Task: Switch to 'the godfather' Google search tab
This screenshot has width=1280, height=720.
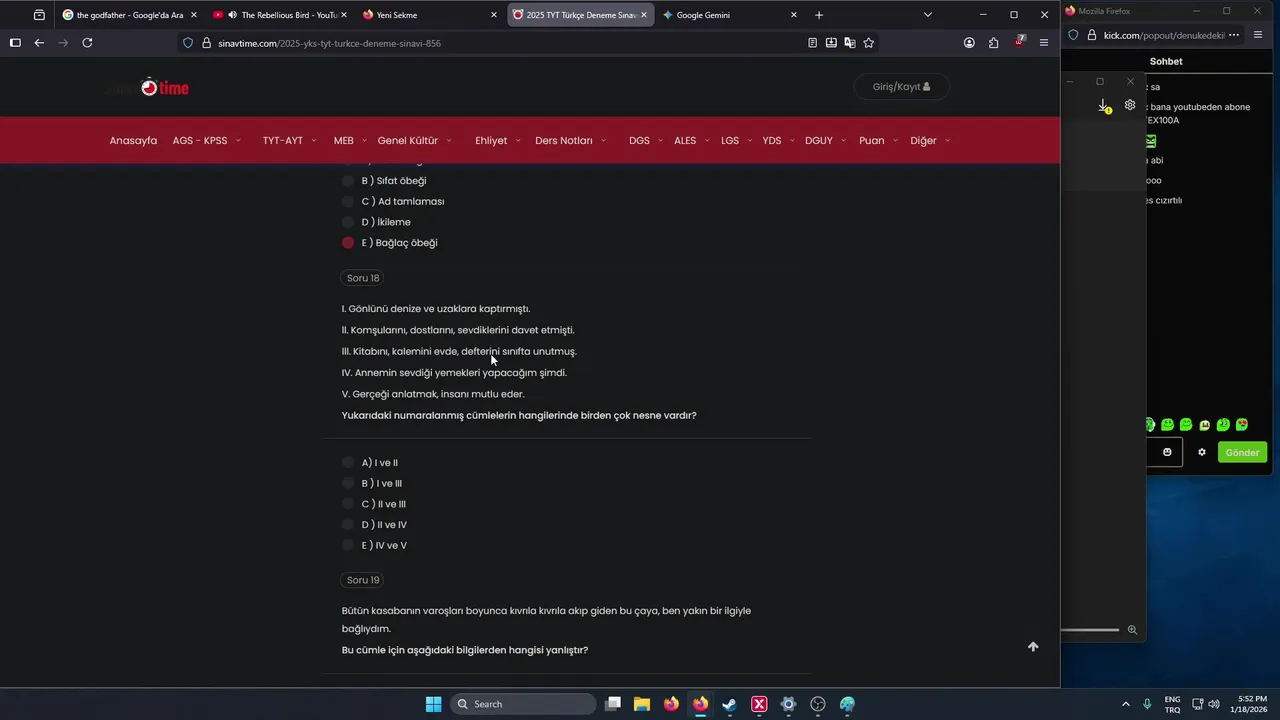Action: point(130,15)
